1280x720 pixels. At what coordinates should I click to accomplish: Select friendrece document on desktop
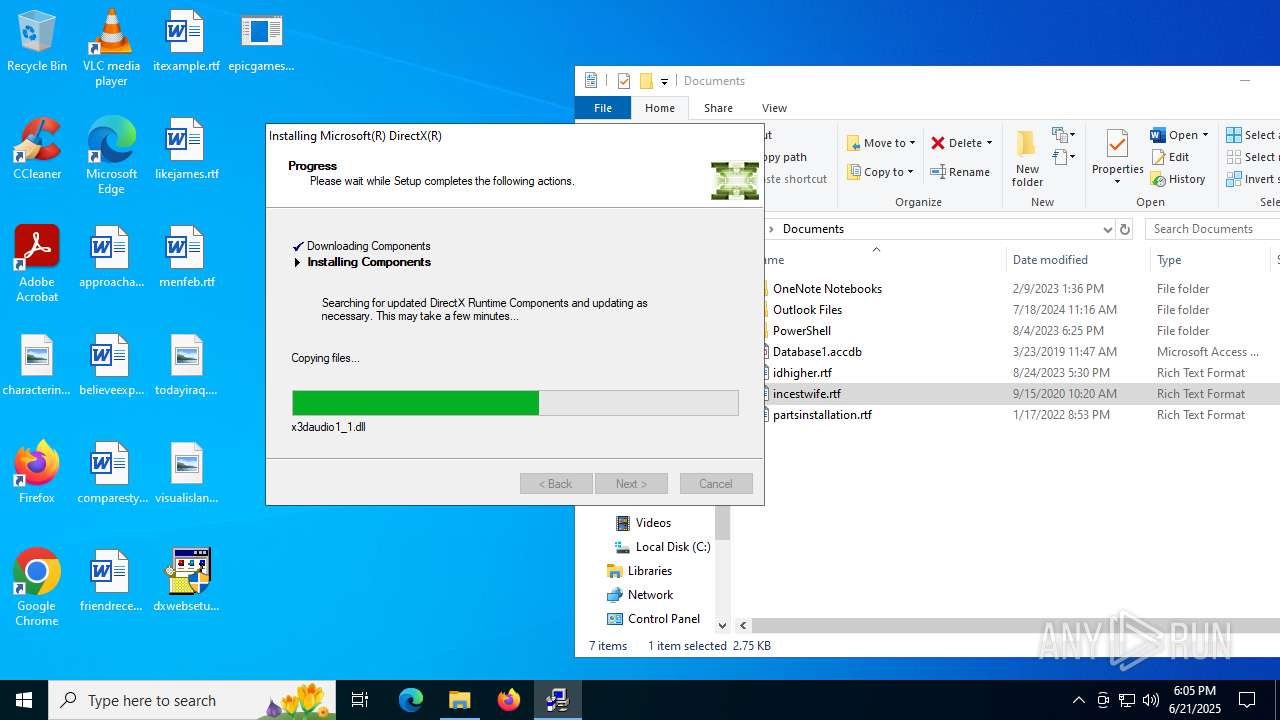click(111, 582)
